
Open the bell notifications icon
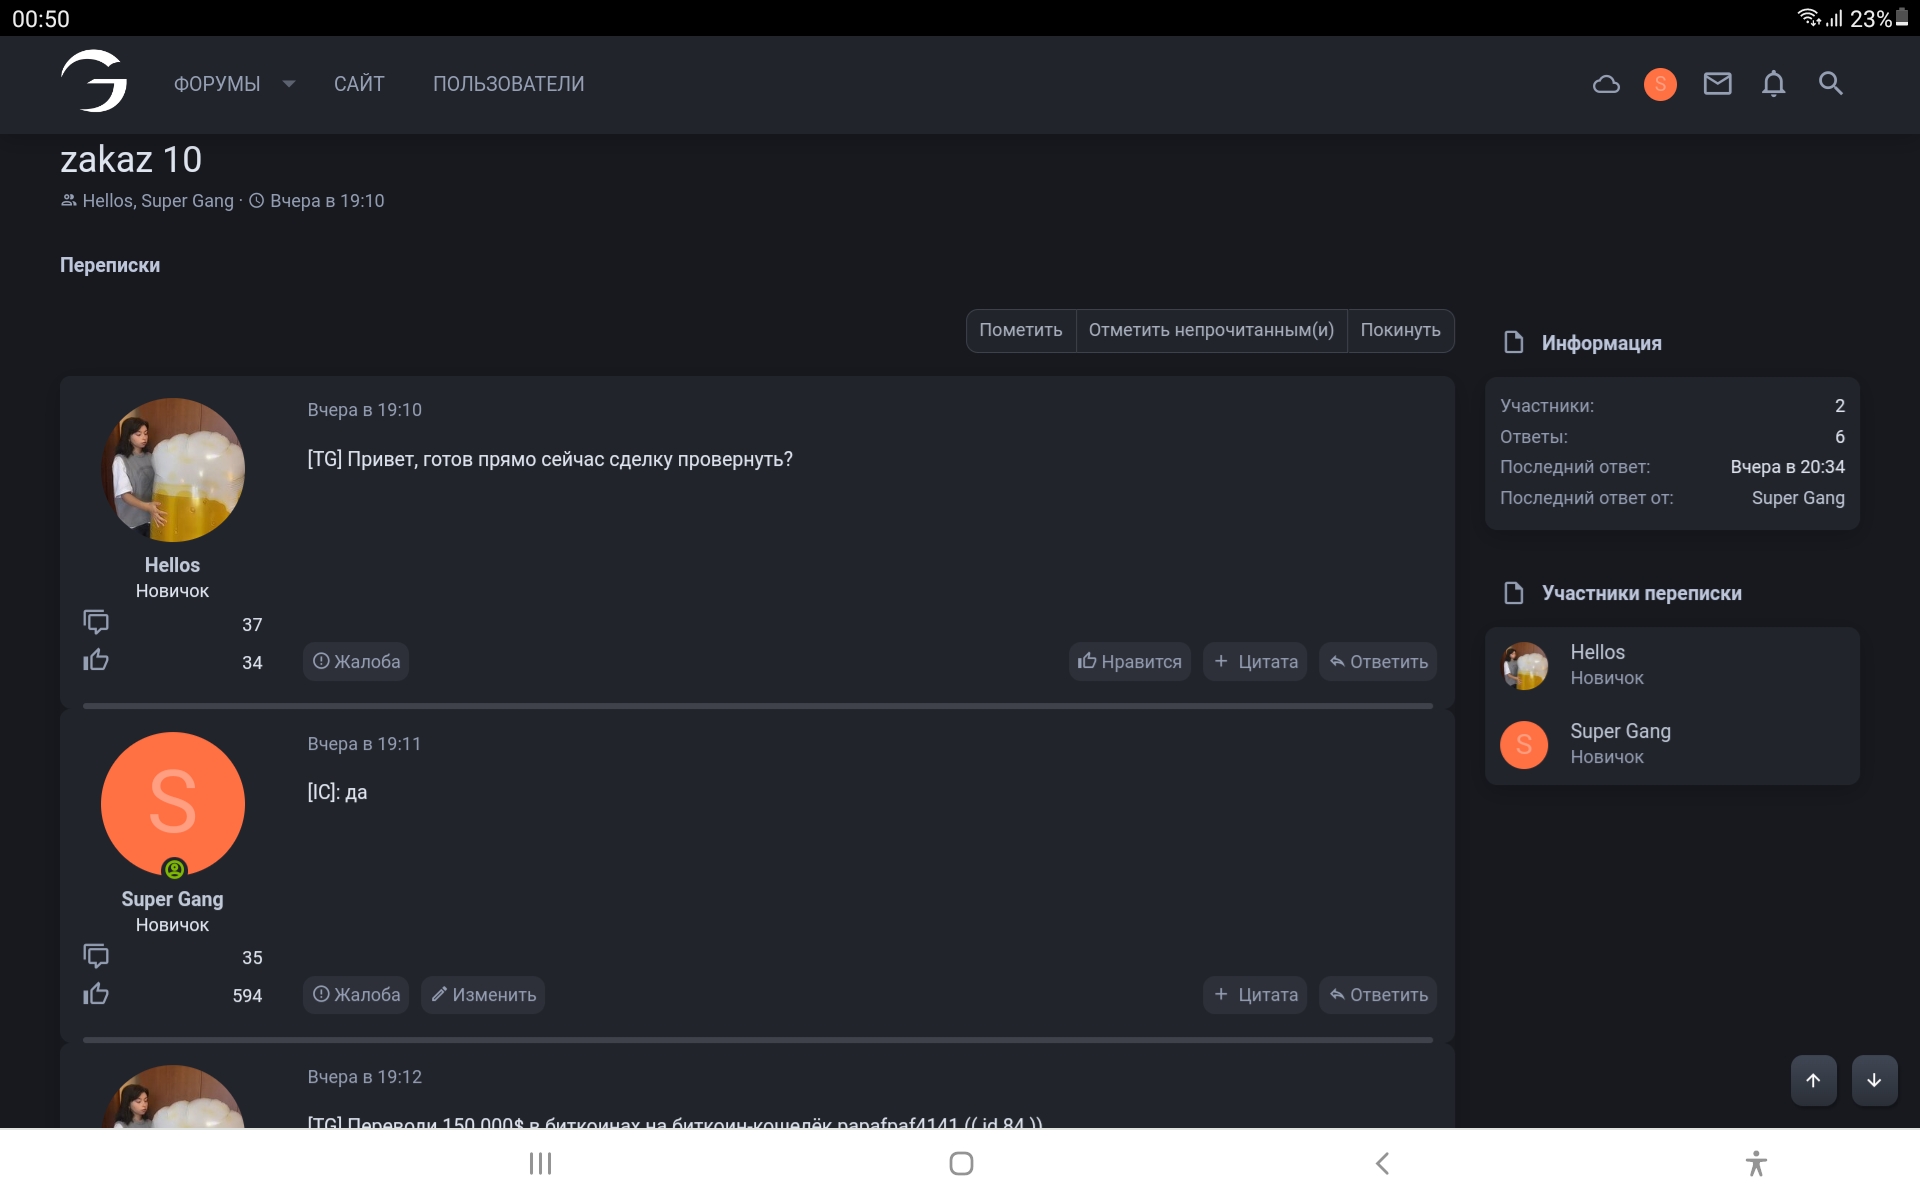pos(1773,84)
